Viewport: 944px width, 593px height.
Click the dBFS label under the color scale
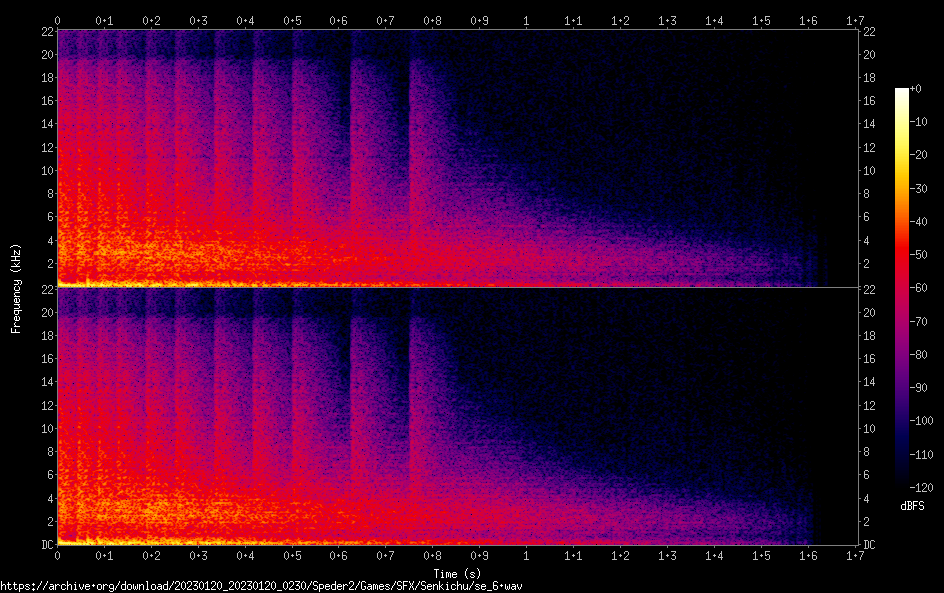pyautogui.click(x=912, y=507)
